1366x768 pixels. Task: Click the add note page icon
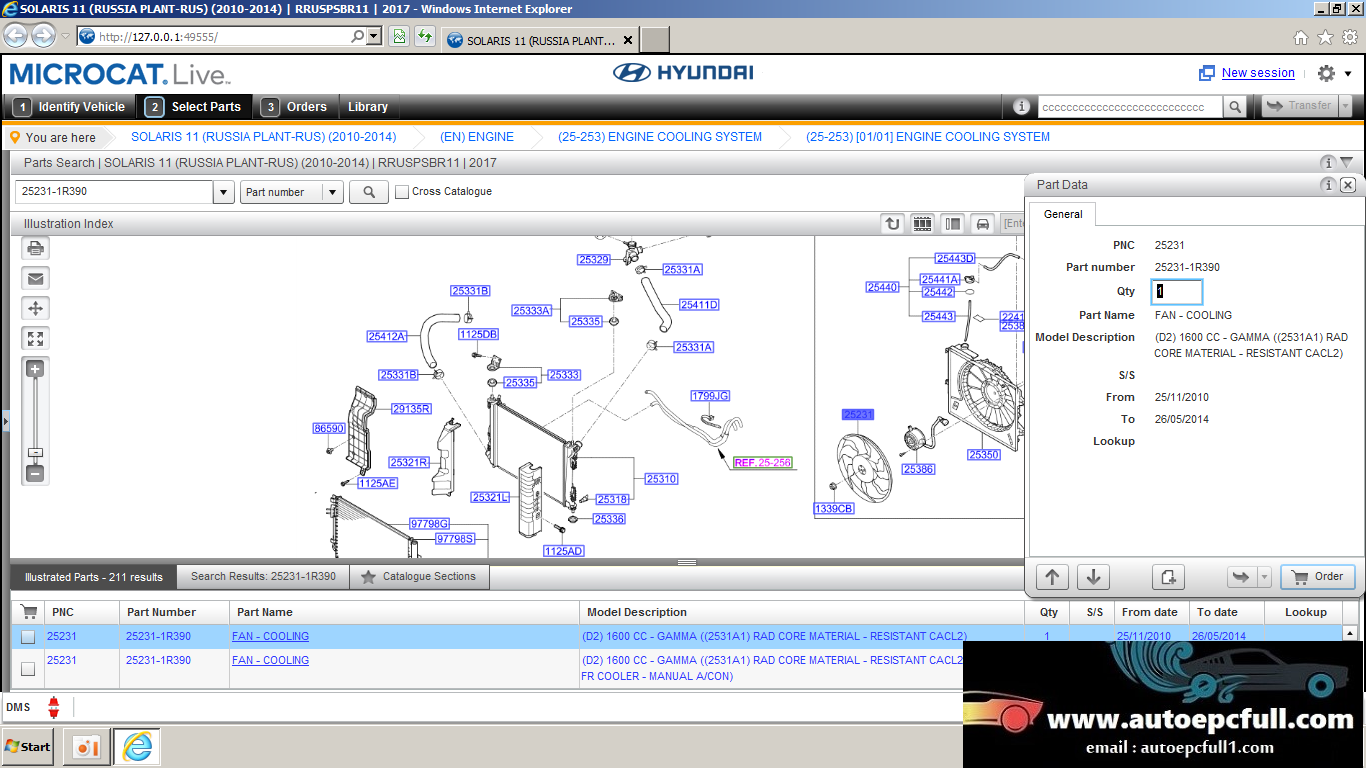click(x=1168, y=577)
